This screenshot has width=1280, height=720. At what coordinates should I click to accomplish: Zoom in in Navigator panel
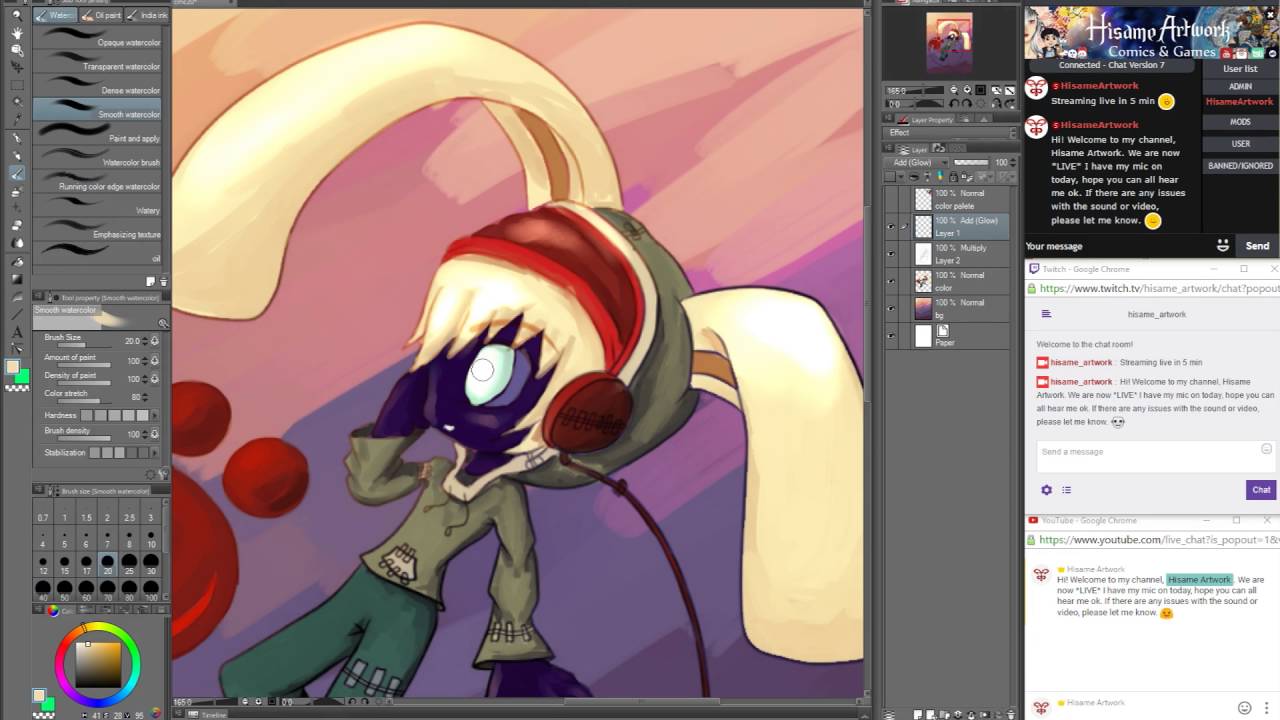967,90
